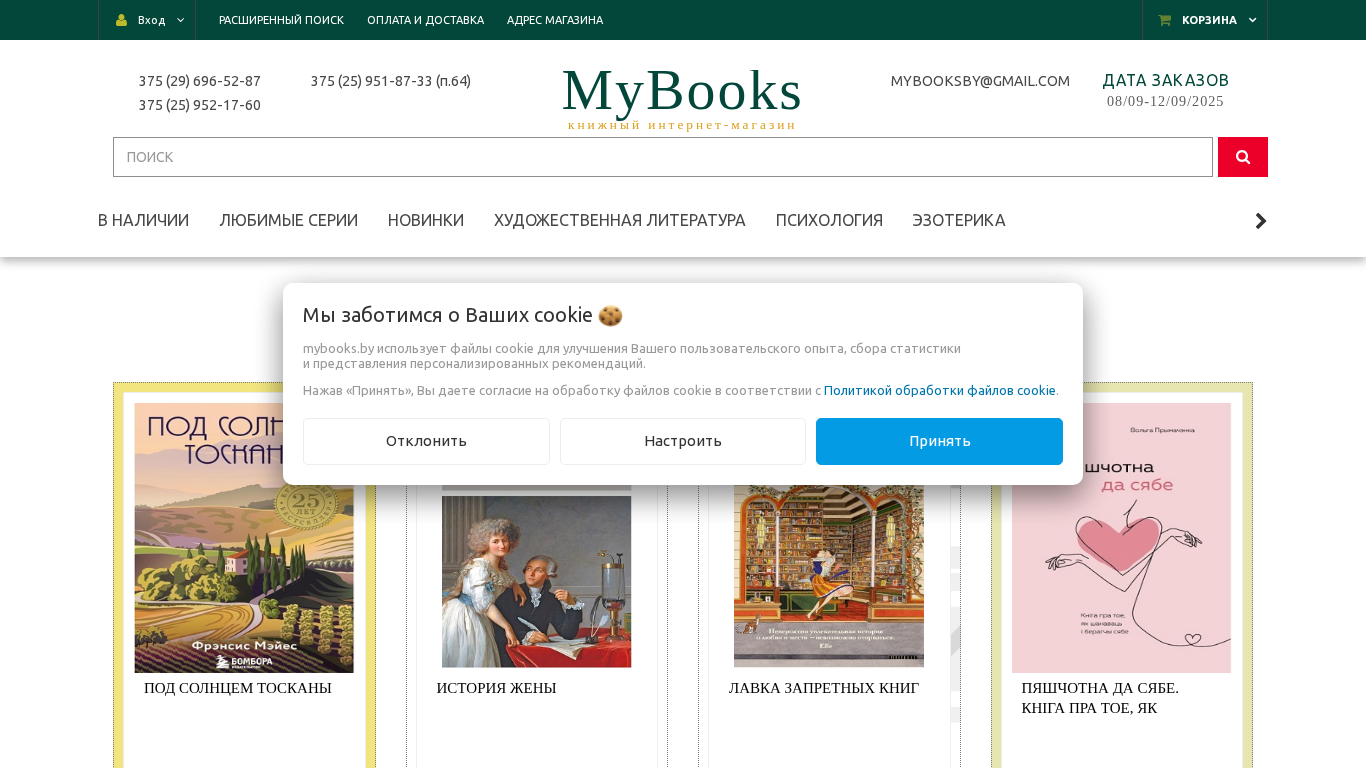Click the shopping cart icon
This screenshot has height=768, width=1366.
[x=1164, y=20]
